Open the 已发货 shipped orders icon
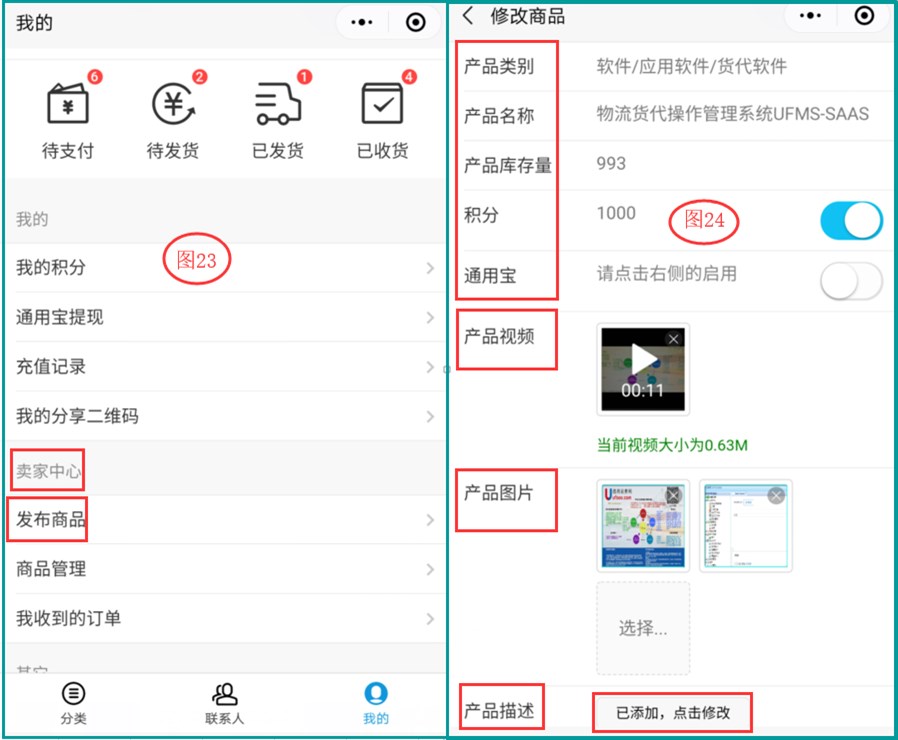This screenshot has height=740, width=898. tap(277, 110)
